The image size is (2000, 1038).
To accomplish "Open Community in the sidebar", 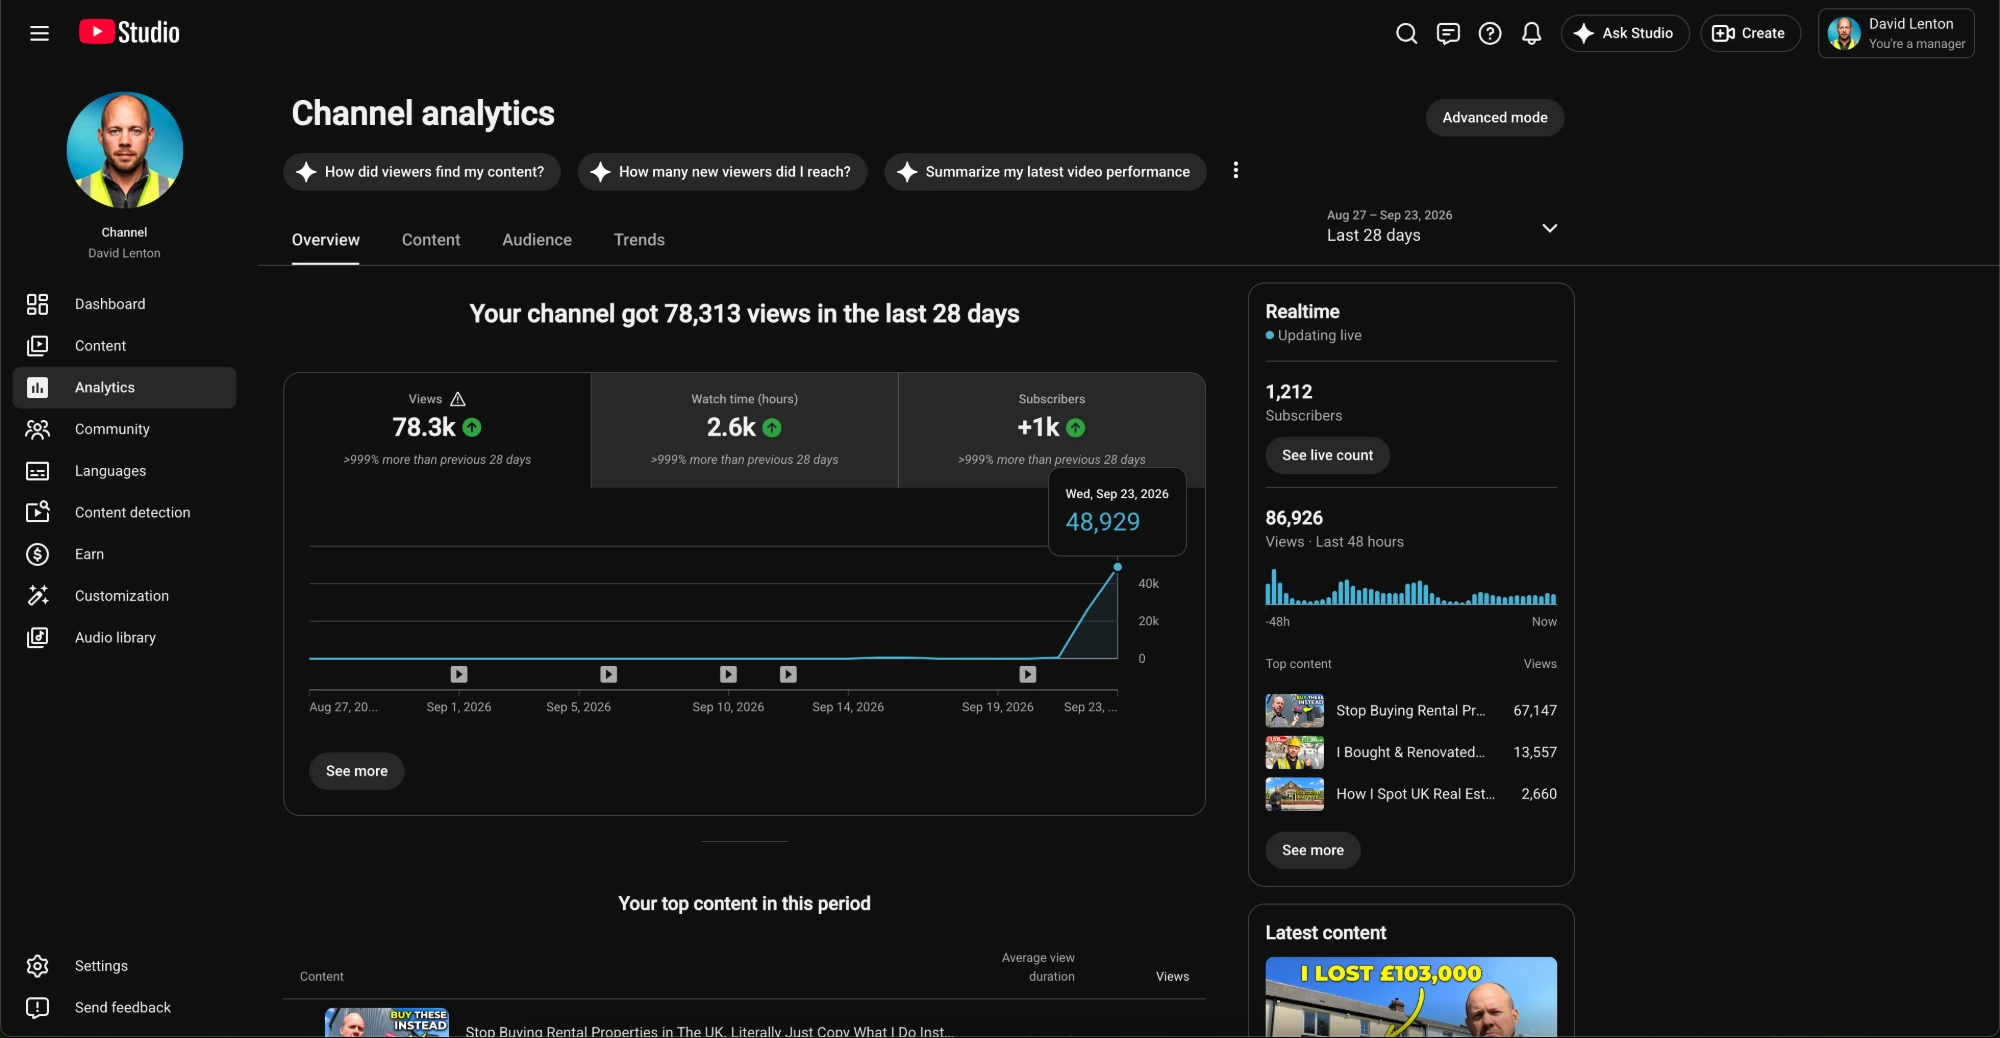I will coord(124,429).
